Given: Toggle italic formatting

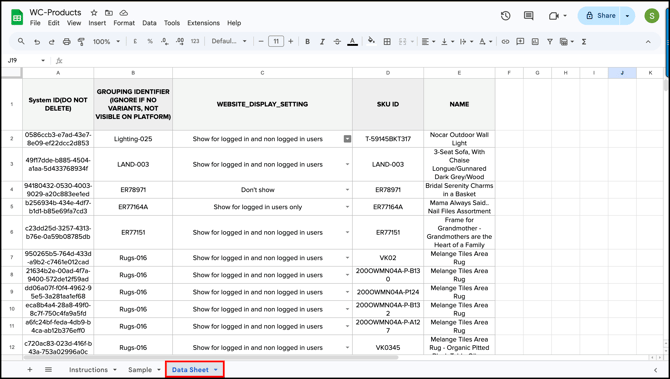Looking at the screenshot, I should point(322,41).
